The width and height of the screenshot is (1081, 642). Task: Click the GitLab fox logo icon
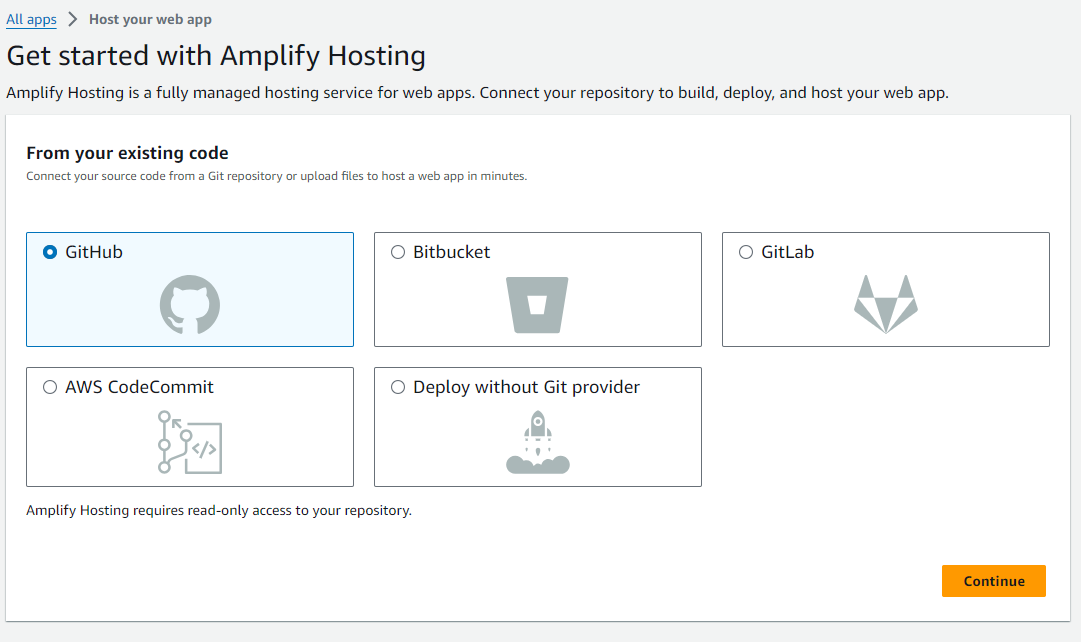point(886,304)
